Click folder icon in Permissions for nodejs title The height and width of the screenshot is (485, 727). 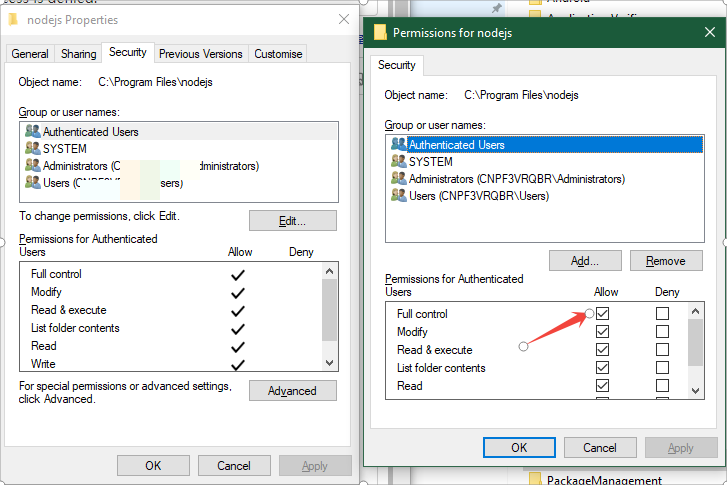[380, 32]
